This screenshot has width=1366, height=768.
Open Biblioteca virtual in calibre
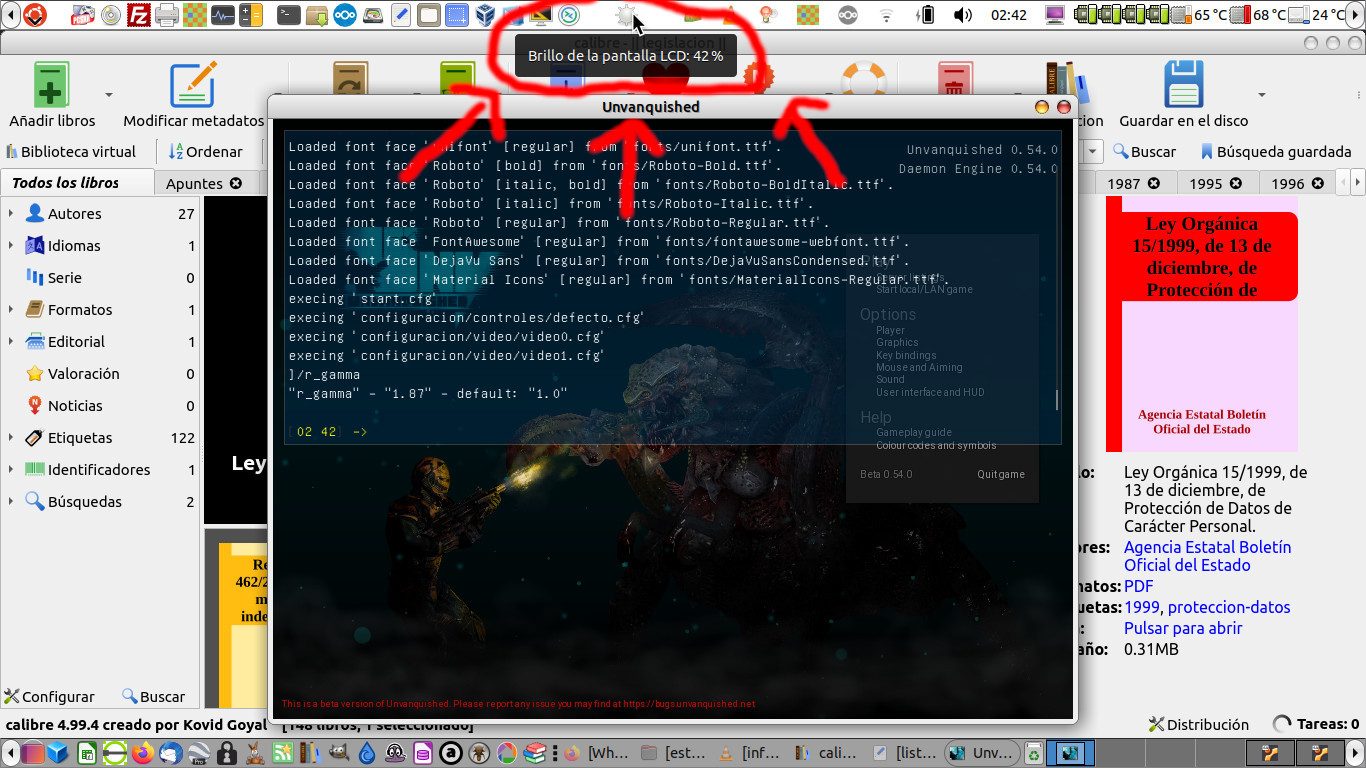(71, 152)
